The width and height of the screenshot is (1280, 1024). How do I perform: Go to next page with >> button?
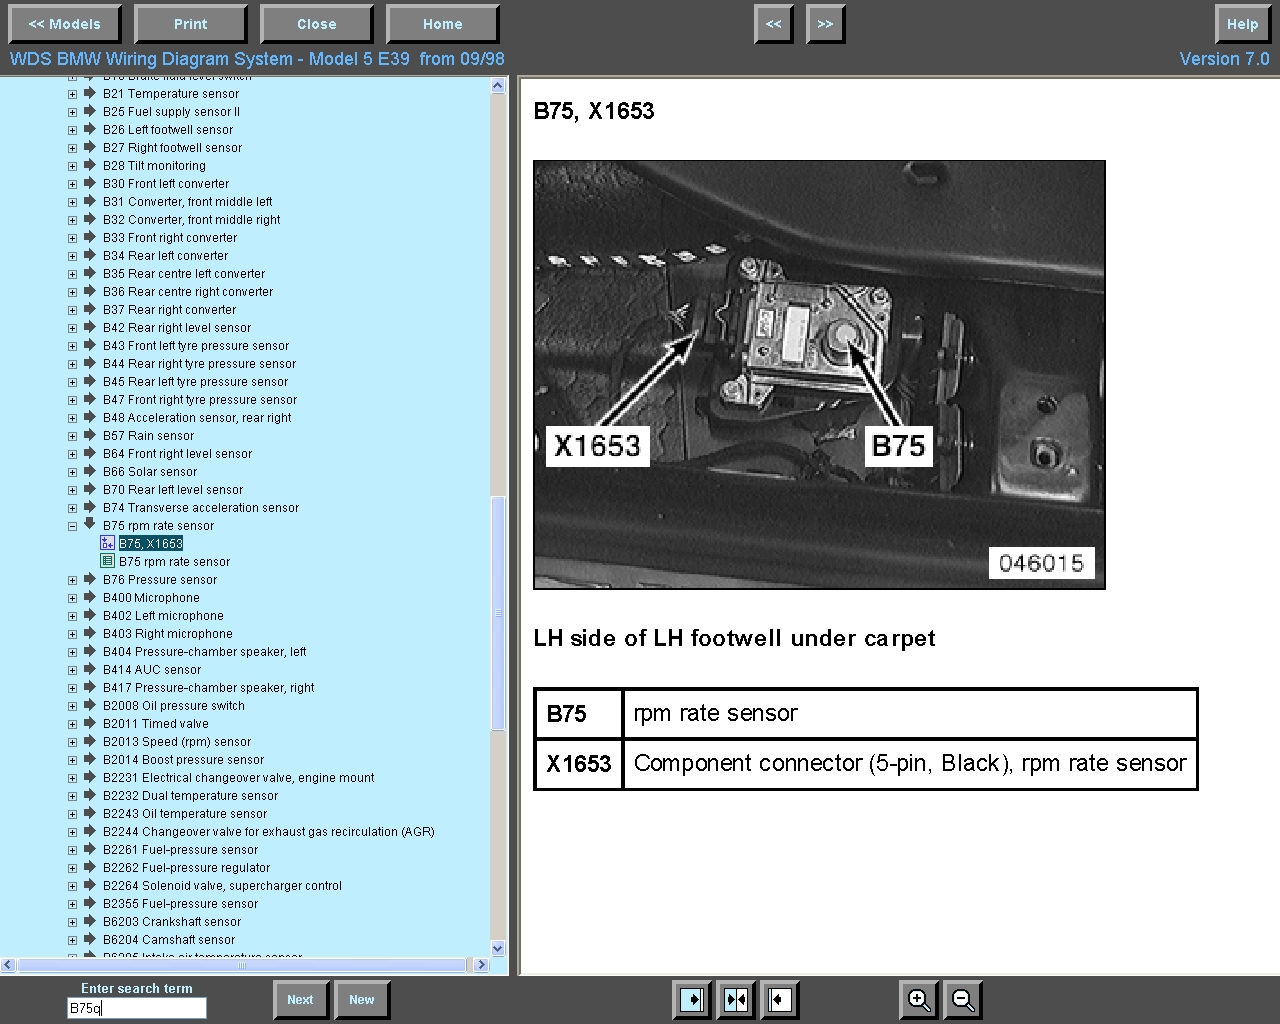(825, 24)
